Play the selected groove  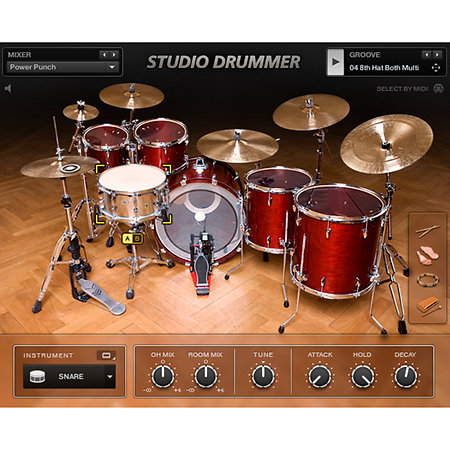(x=335, y=62)
